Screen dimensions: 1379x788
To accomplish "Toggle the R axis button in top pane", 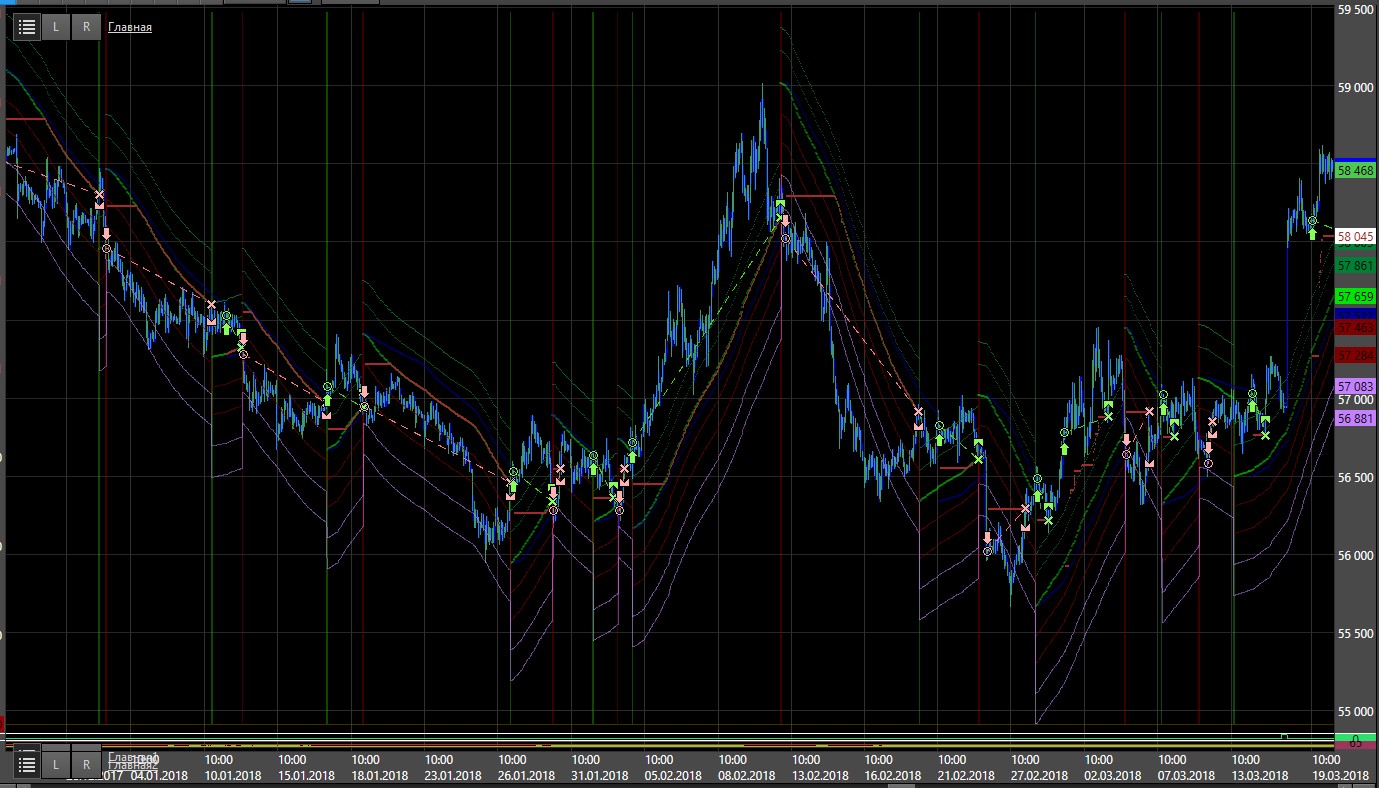I will [x=86, y=27].
